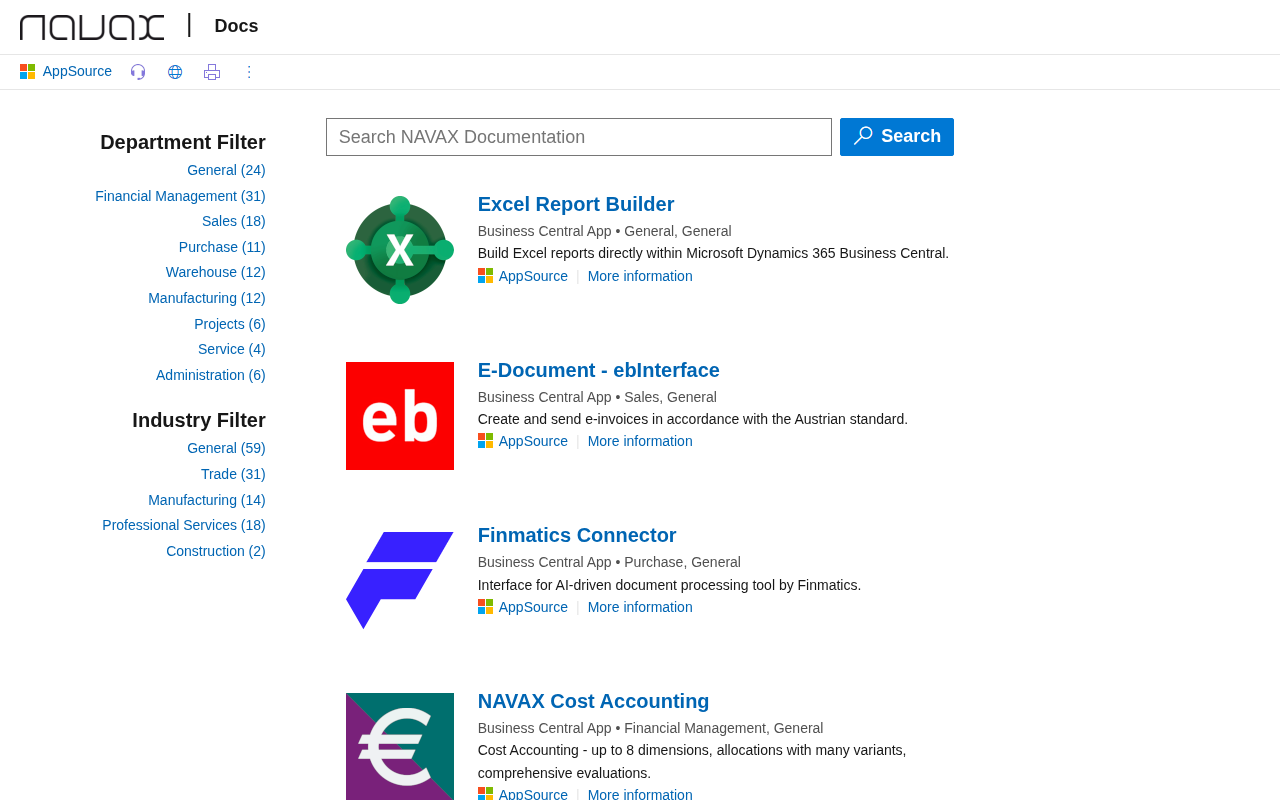Open the NAVAX Cost Accounting euro icon
The width and height of the screenshot is (1280, 800).
tap(400, 746)
